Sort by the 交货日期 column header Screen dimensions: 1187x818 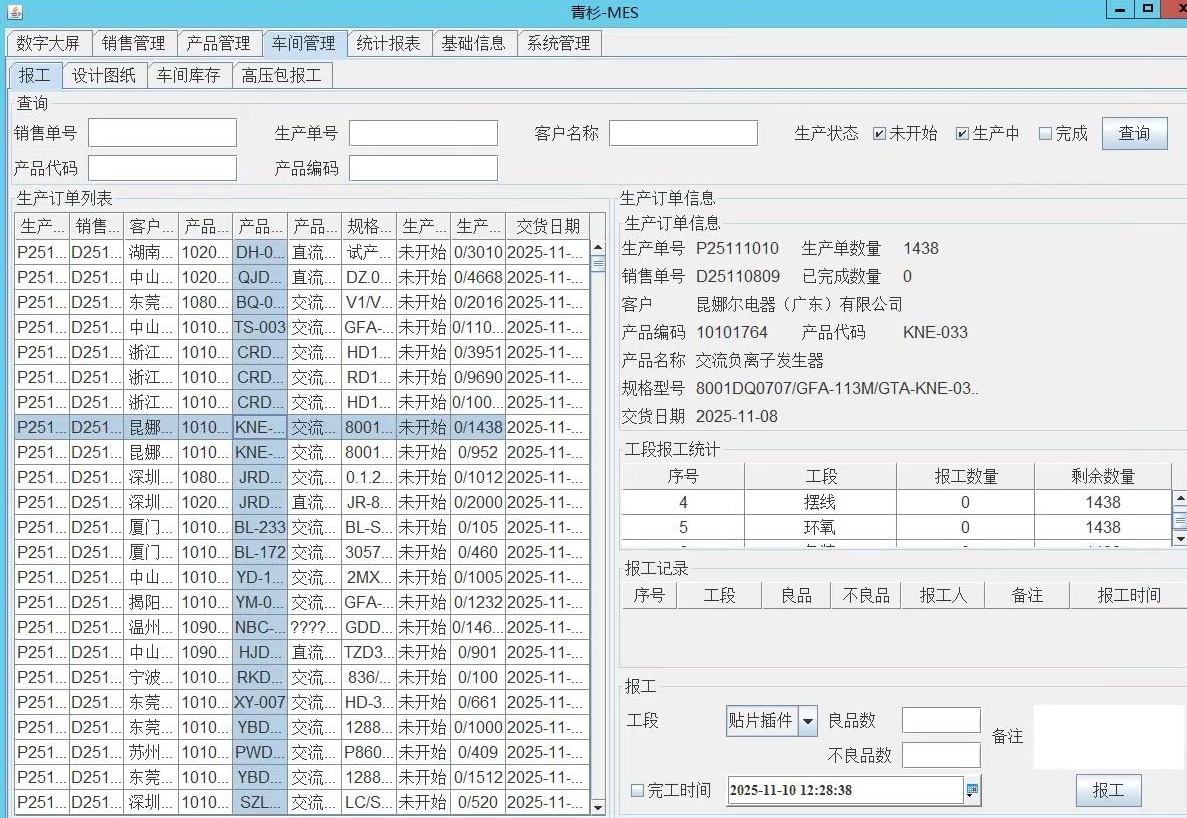(x=547, y=226)
